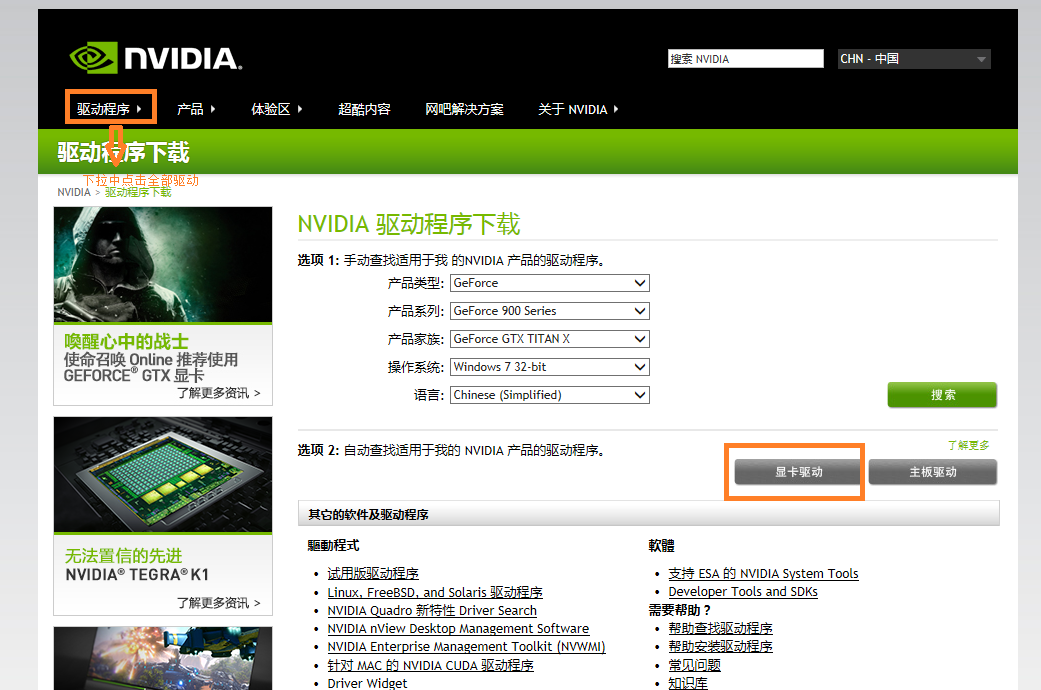Open NVIDIA nView Desktop Management Software link
Image resolution: width=1041 pixels, height=690 pixels.
click(458, 628)
